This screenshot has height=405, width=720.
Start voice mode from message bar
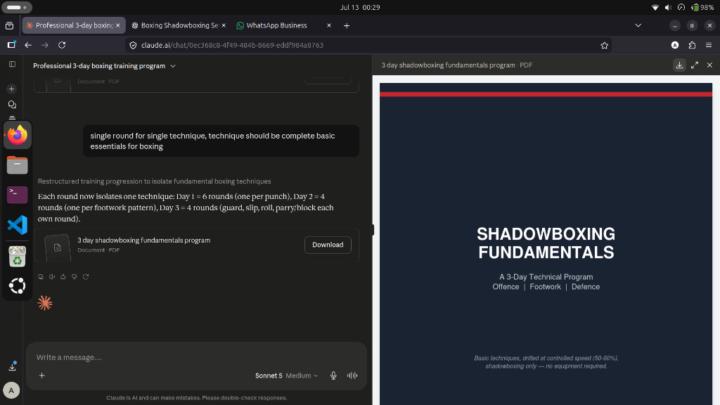(x=352, y=376)
